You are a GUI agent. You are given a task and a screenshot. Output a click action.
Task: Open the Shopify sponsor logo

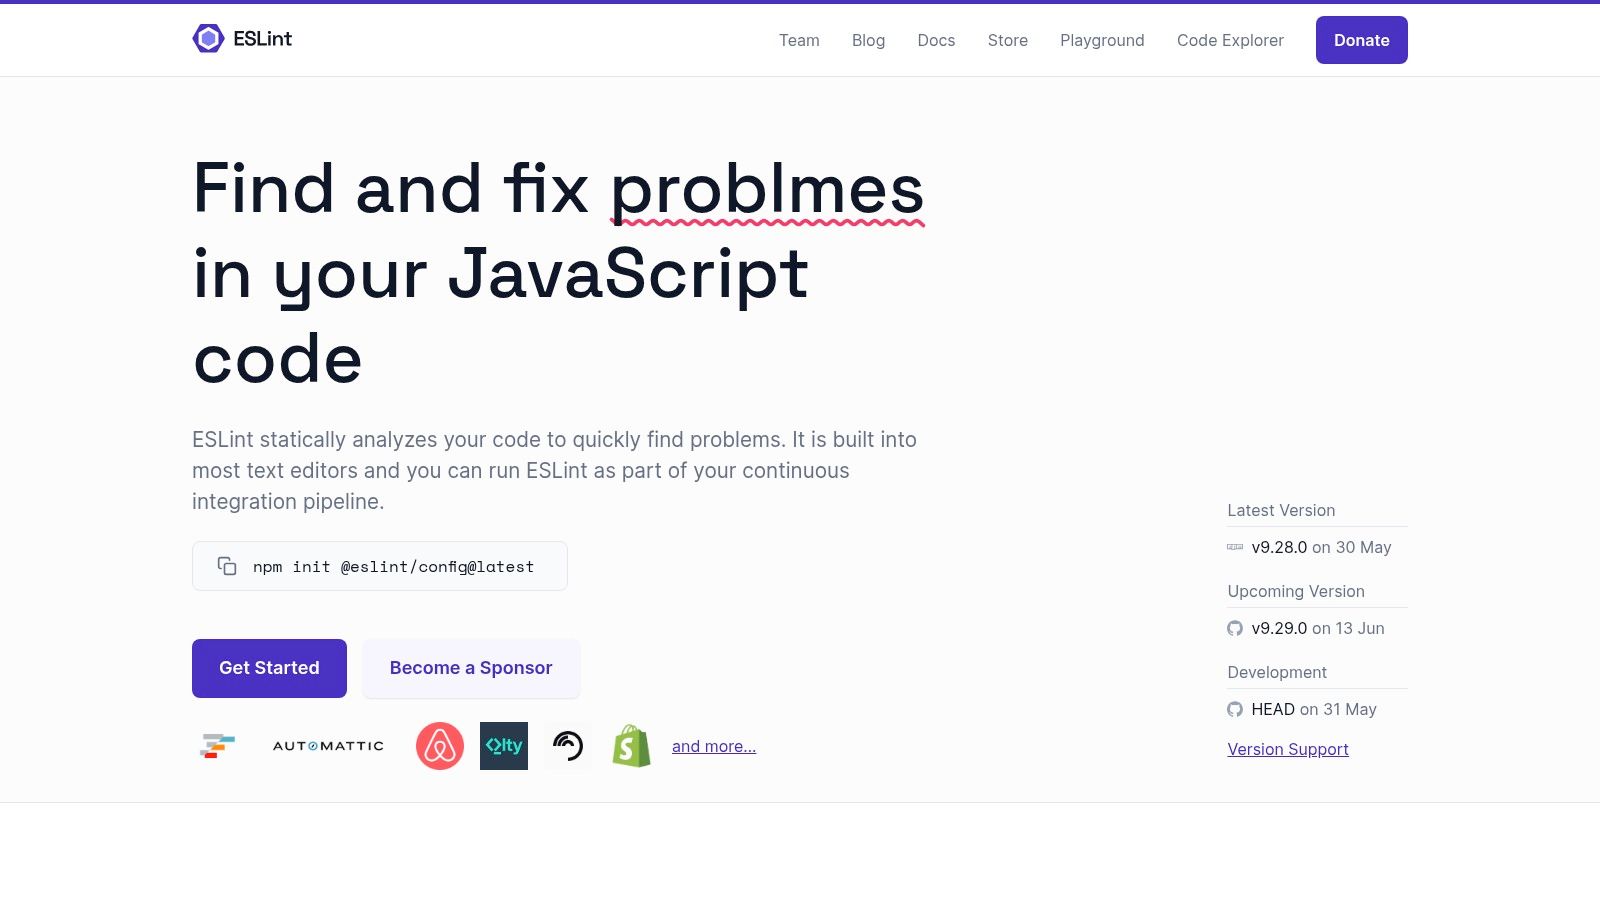point(632,746)
